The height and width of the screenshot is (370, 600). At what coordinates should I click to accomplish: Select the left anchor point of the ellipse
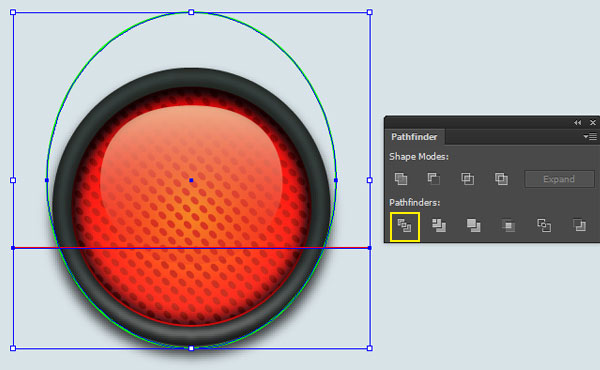click(x=47, y=180)
